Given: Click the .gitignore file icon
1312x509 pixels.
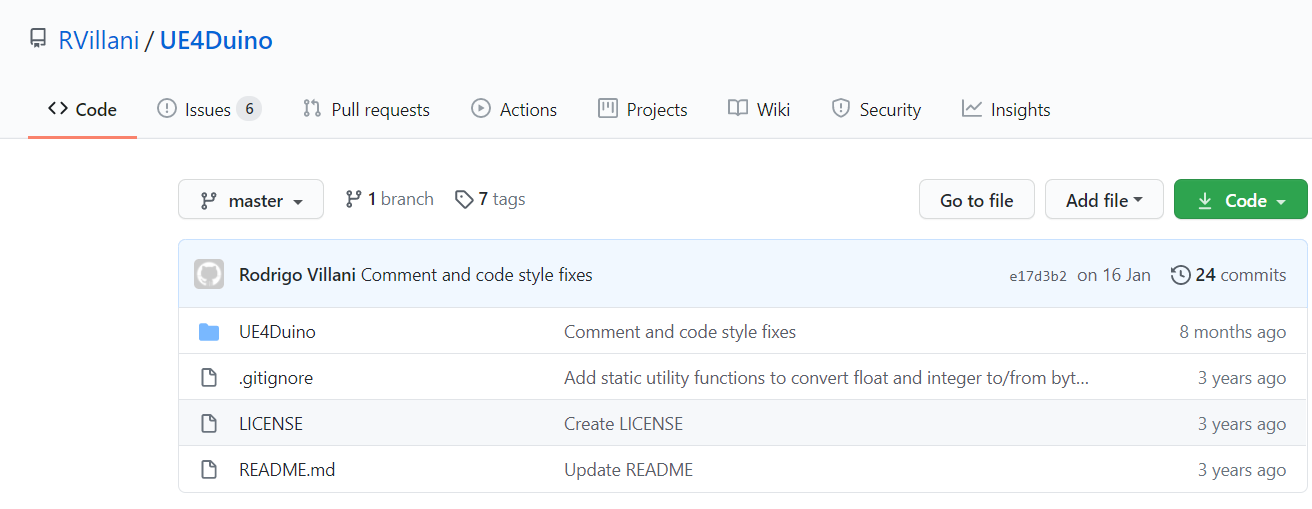Looking at the screenshot, I should [x=209, y=378].
